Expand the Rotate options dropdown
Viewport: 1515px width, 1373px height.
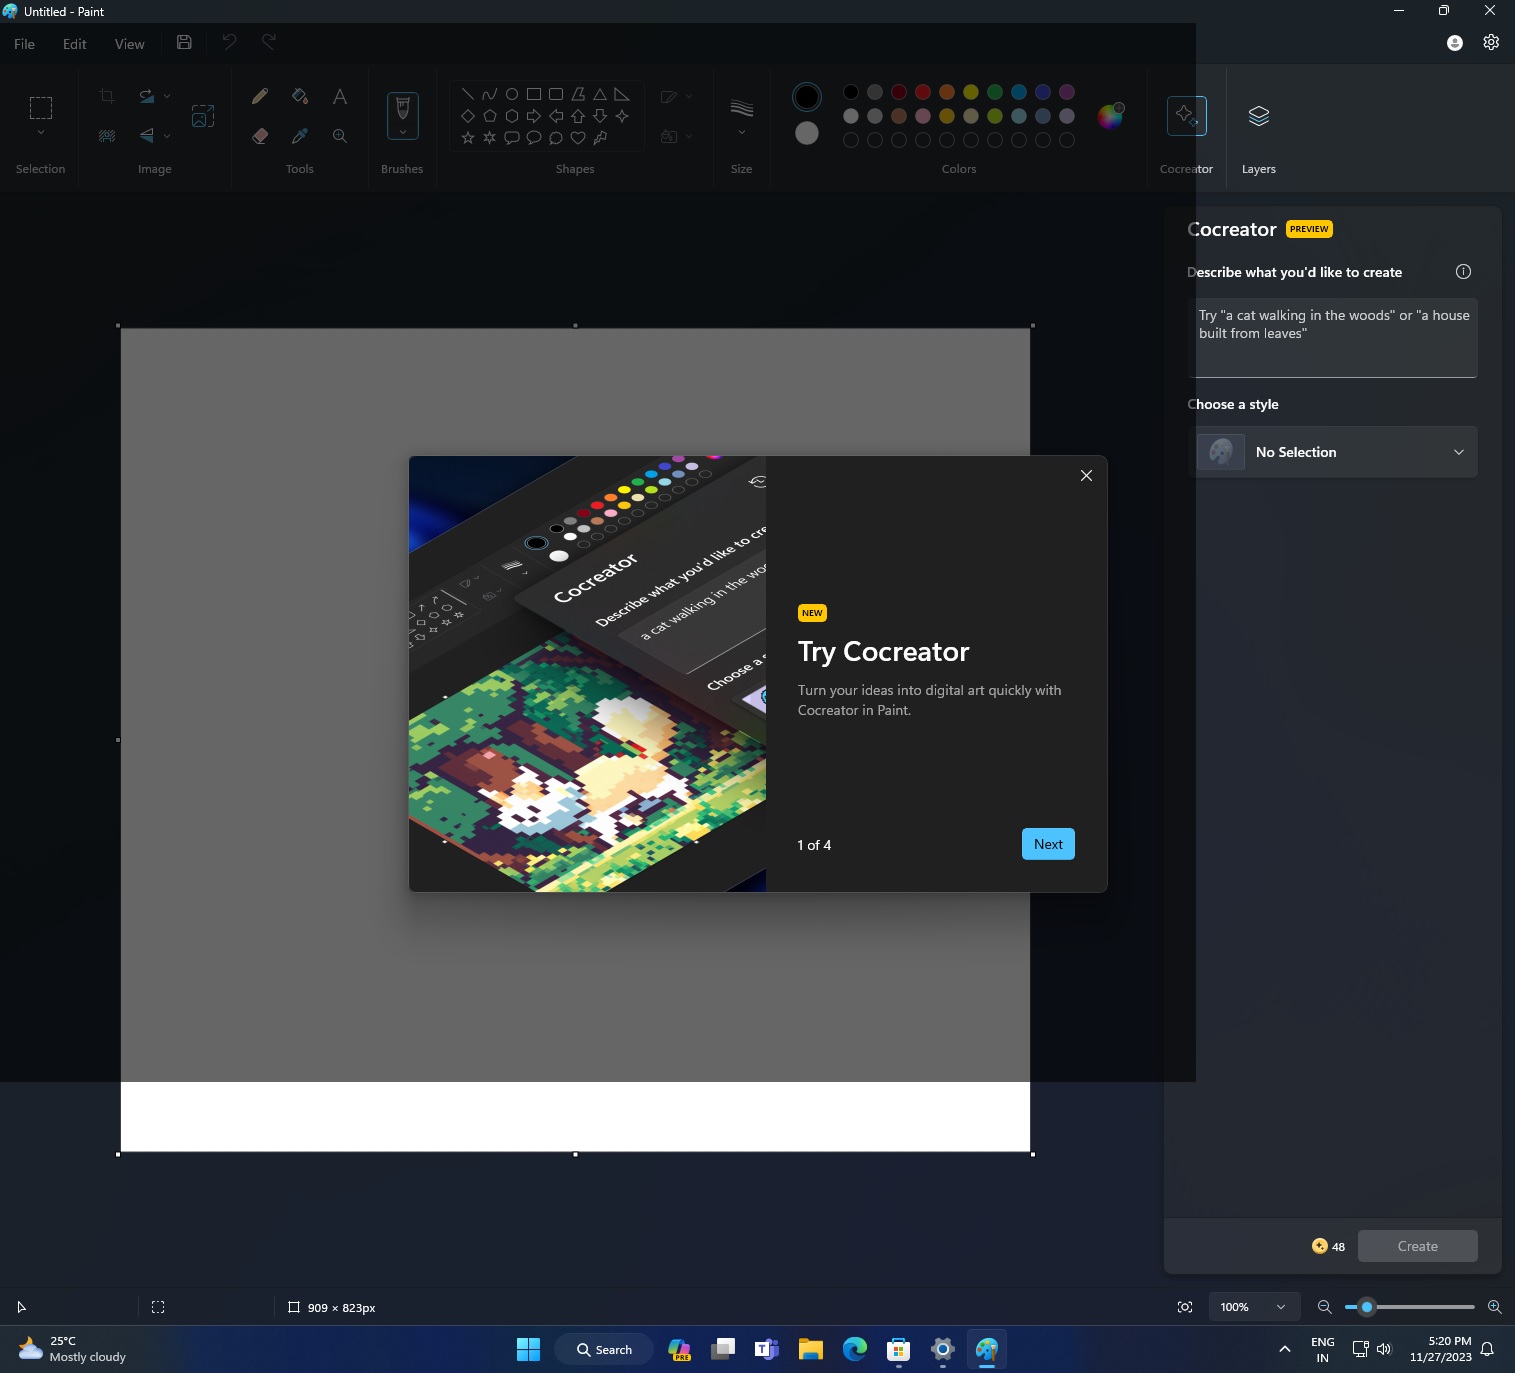click(166, 95)
